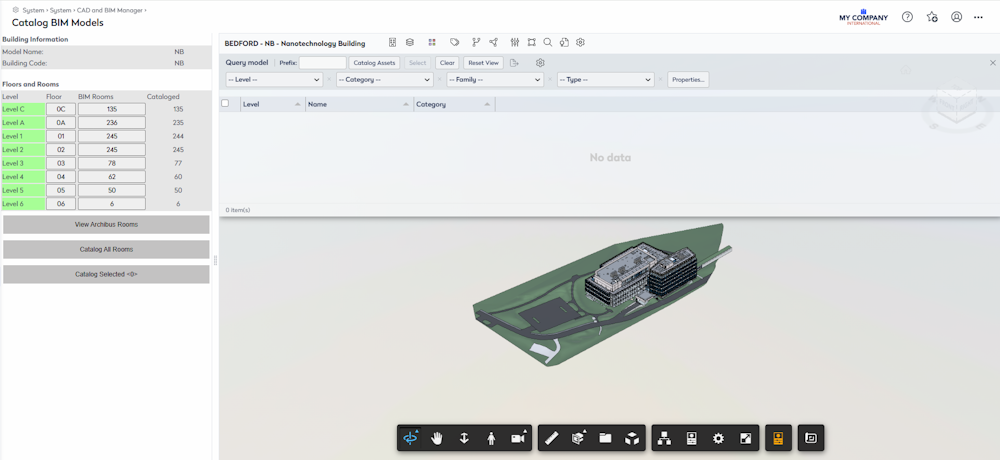1000x460 pixels.
Task: Toggle the orange Properties panel button
Action: pyautogui.click(x=778, y=438)
